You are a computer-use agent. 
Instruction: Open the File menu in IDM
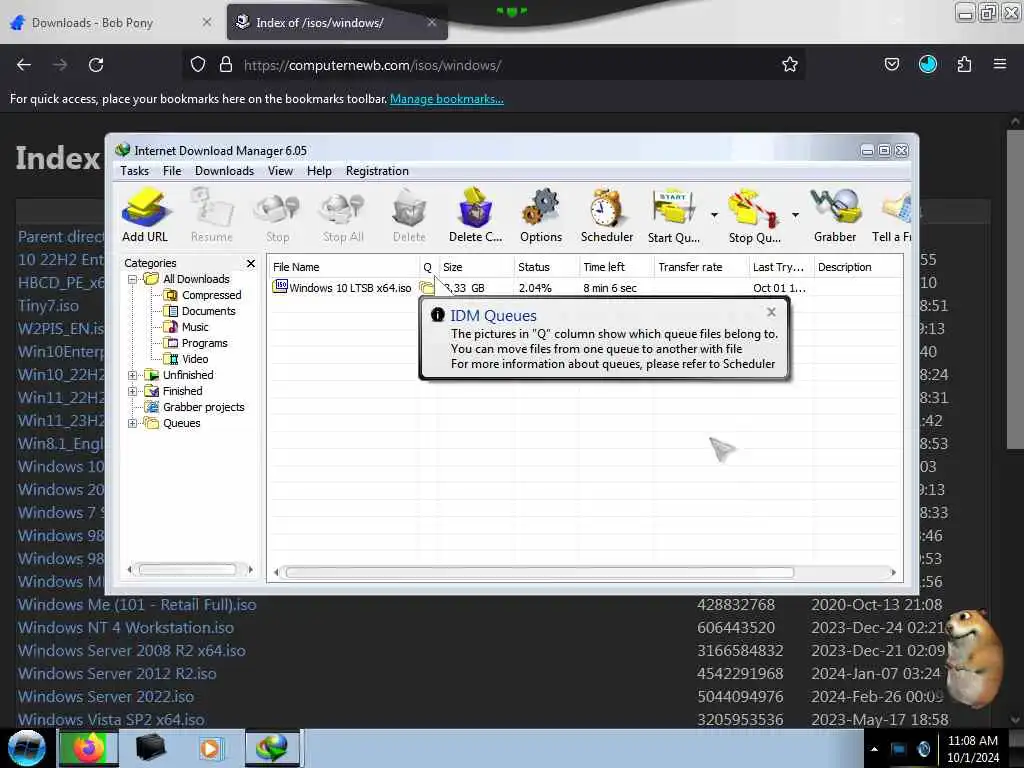coord(172,171)
